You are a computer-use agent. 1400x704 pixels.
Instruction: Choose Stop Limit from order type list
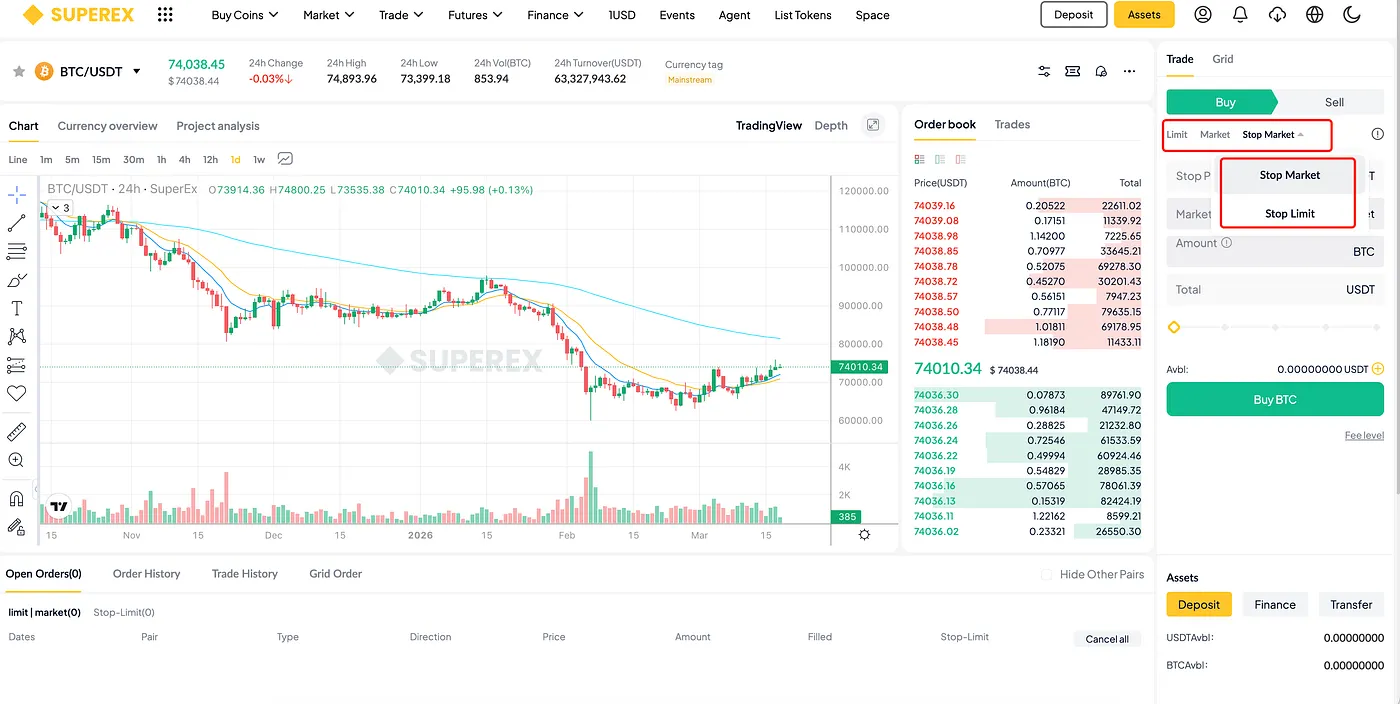pos(1289,213)
